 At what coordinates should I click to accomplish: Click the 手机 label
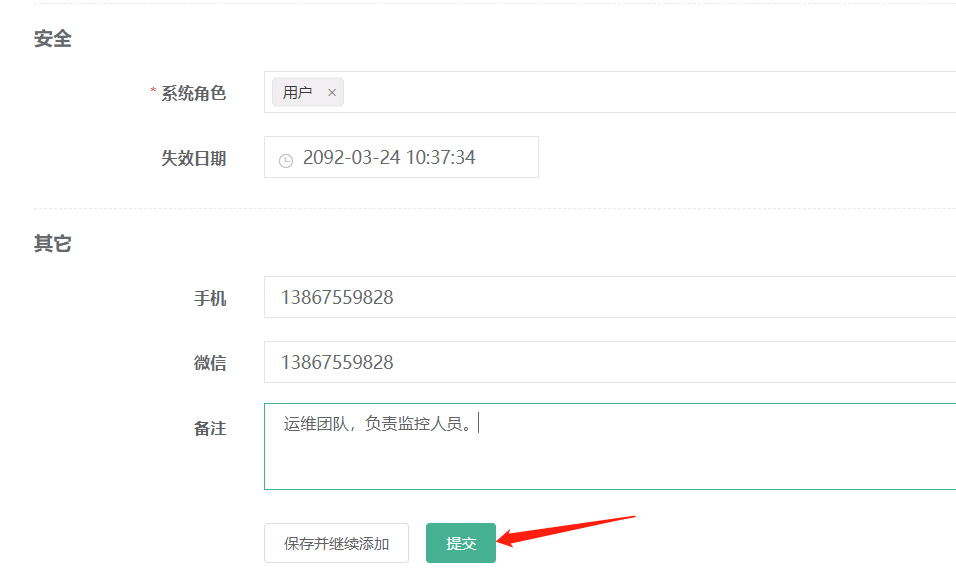210,299
